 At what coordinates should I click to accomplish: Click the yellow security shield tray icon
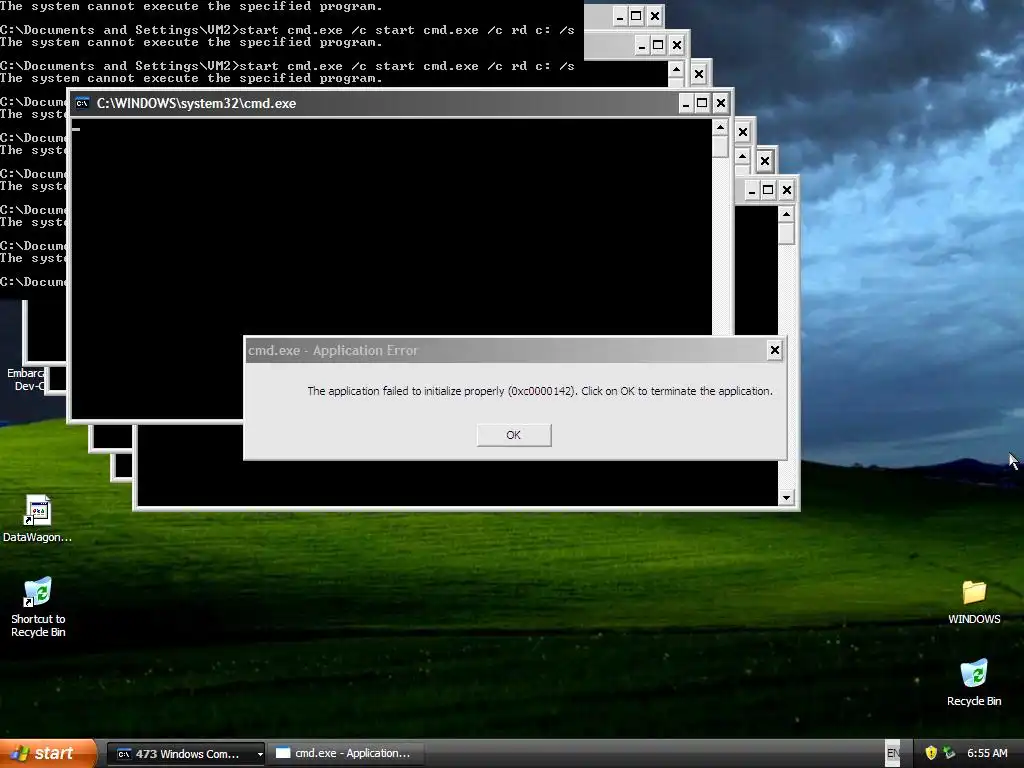click(931, 753)
